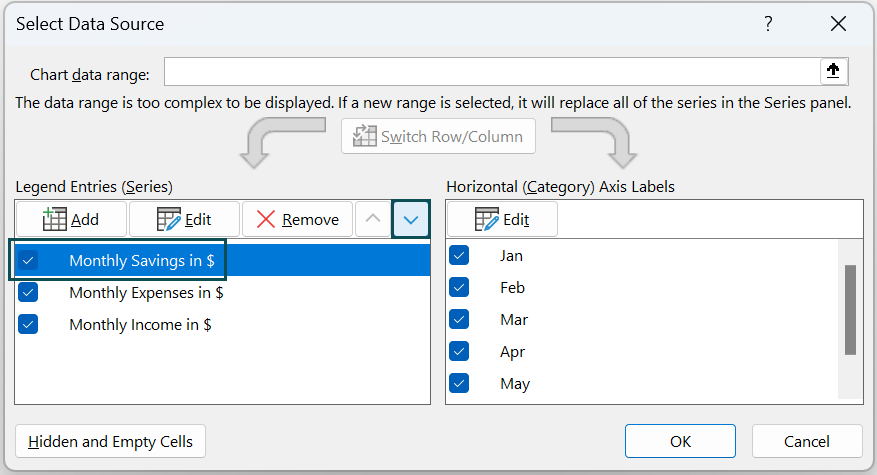Viewport: 877px width, 475px height.
Task: Move the series up with the up arrow
Action: pos(373,219)
